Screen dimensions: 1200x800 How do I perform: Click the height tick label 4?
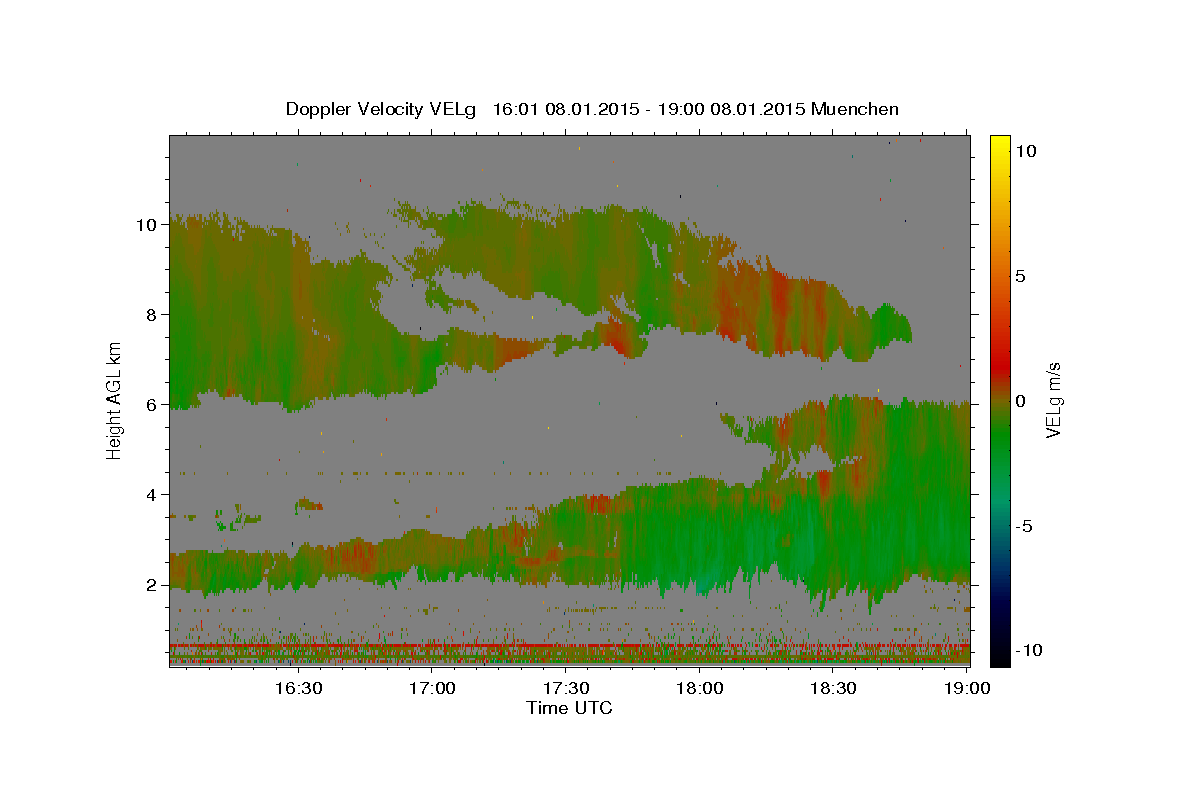(151, 495)
